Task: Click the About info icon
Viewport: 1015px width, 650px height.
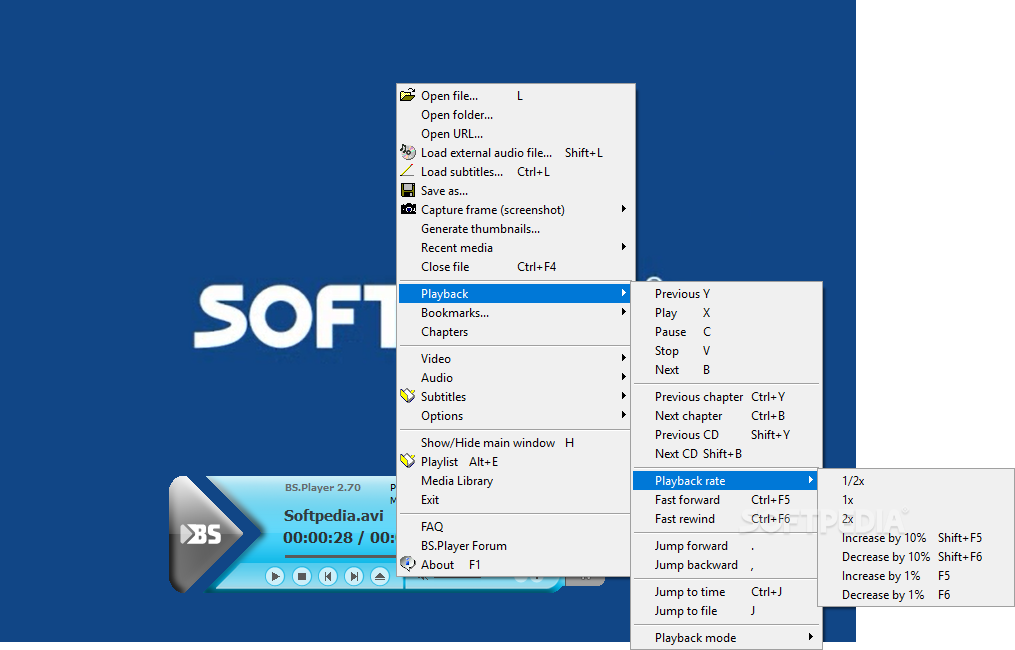Action: click(407, 564)
